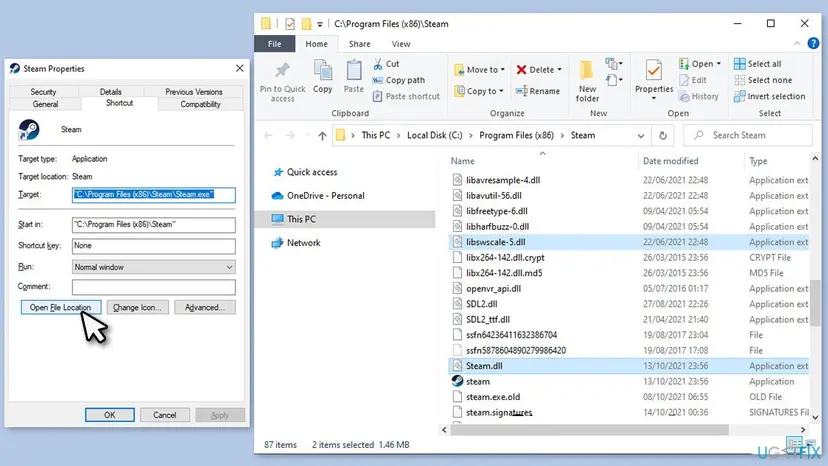The height and width of the screenshot is (466, 828).
Task: Click the Shortcut key field
Action: coord(154,246)
